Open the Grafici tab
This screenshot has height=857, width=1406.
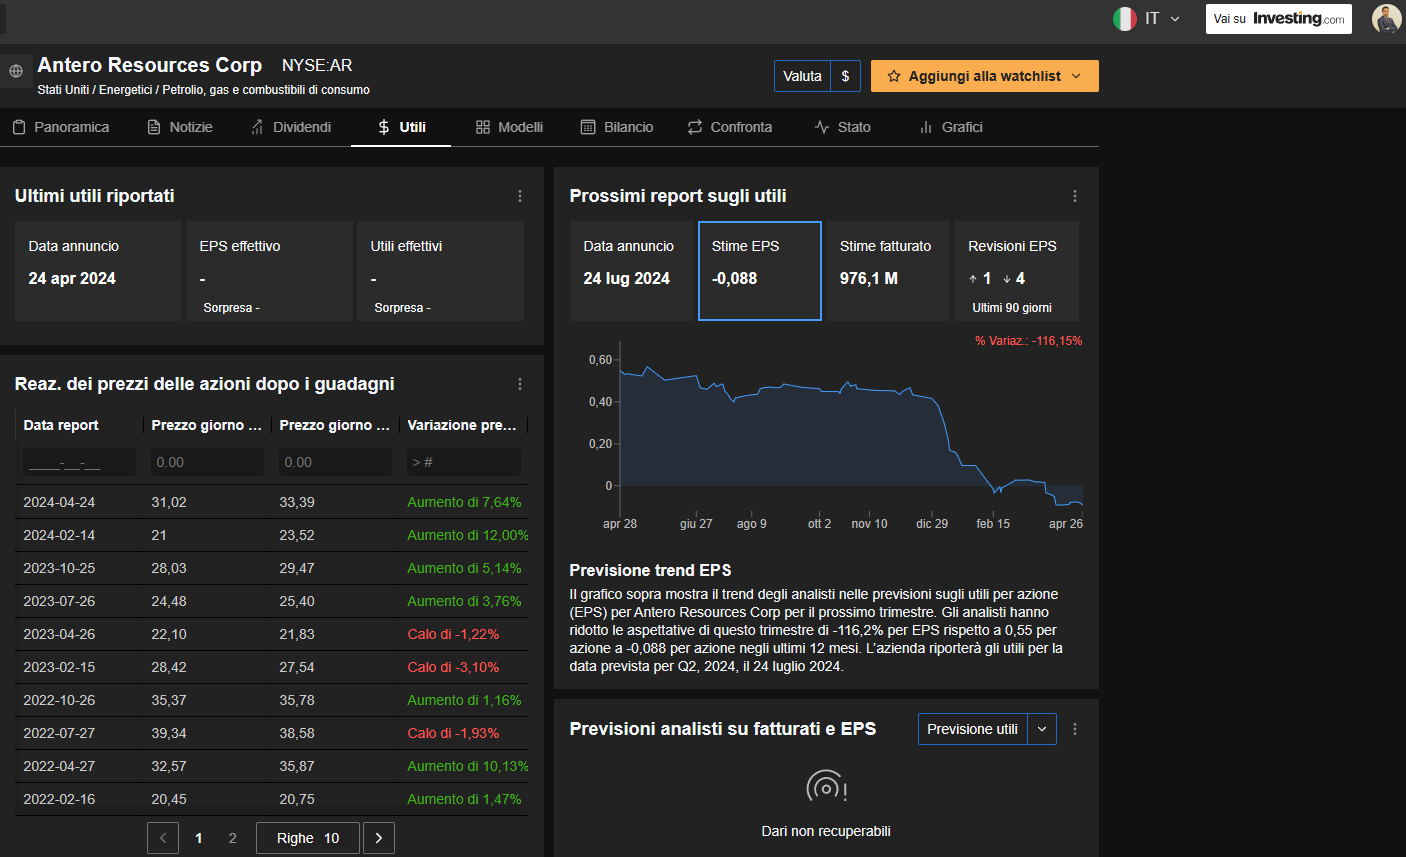point(951,127)
